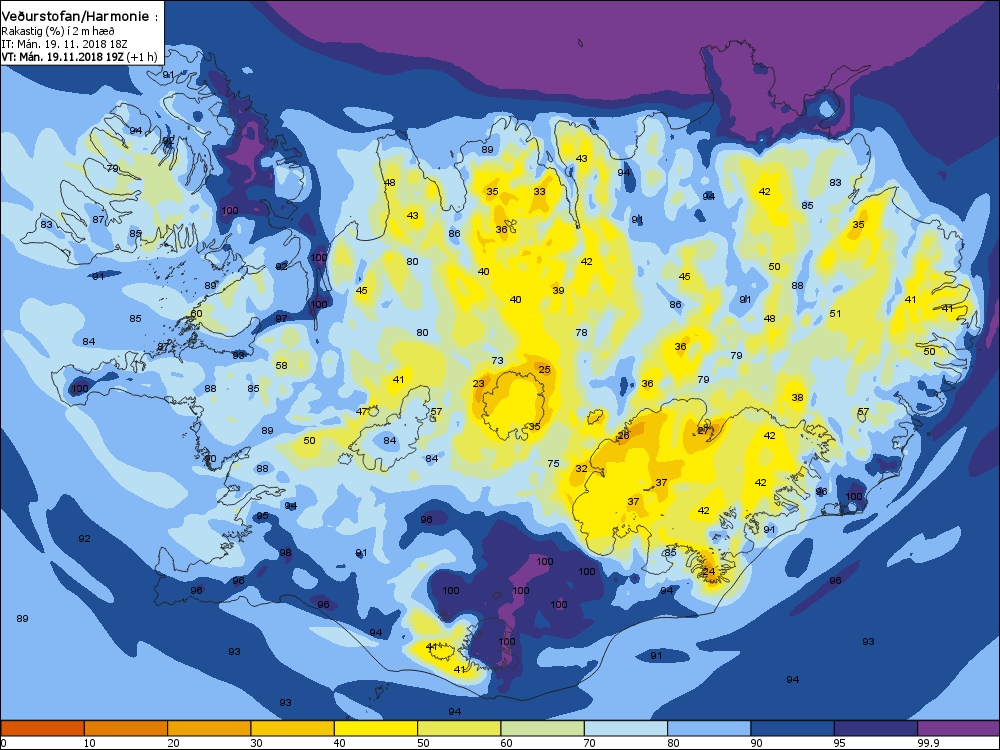This screenshot has width=1000, height=750.
Task: Click the humidity value 23 on the map
Action: pos(478,383)
